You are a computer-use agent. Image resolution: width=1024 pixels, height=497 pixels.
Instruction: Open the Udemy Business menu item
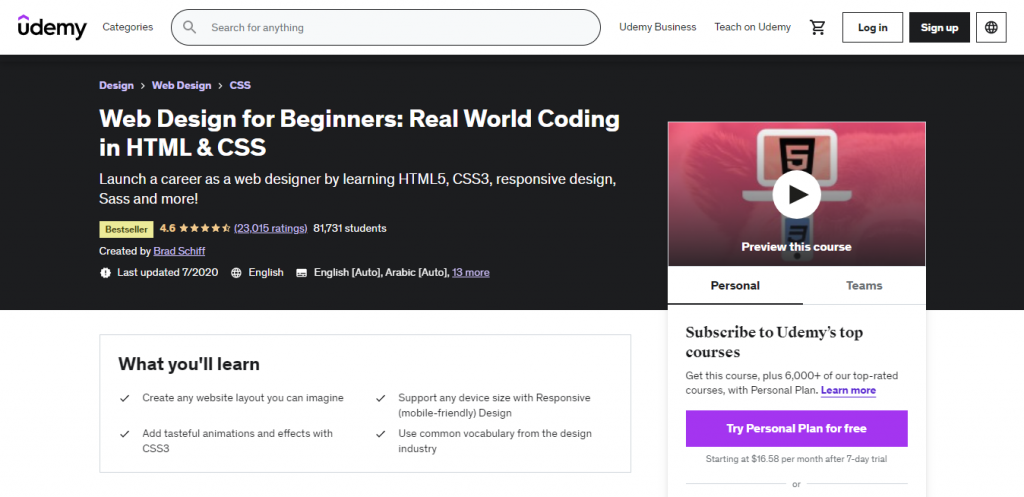pos(657,27)
